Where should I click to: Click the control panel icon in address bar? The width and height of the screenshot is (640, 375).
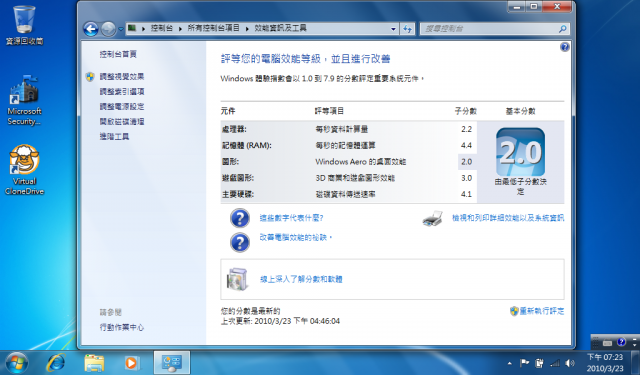[x=132, y=28]
